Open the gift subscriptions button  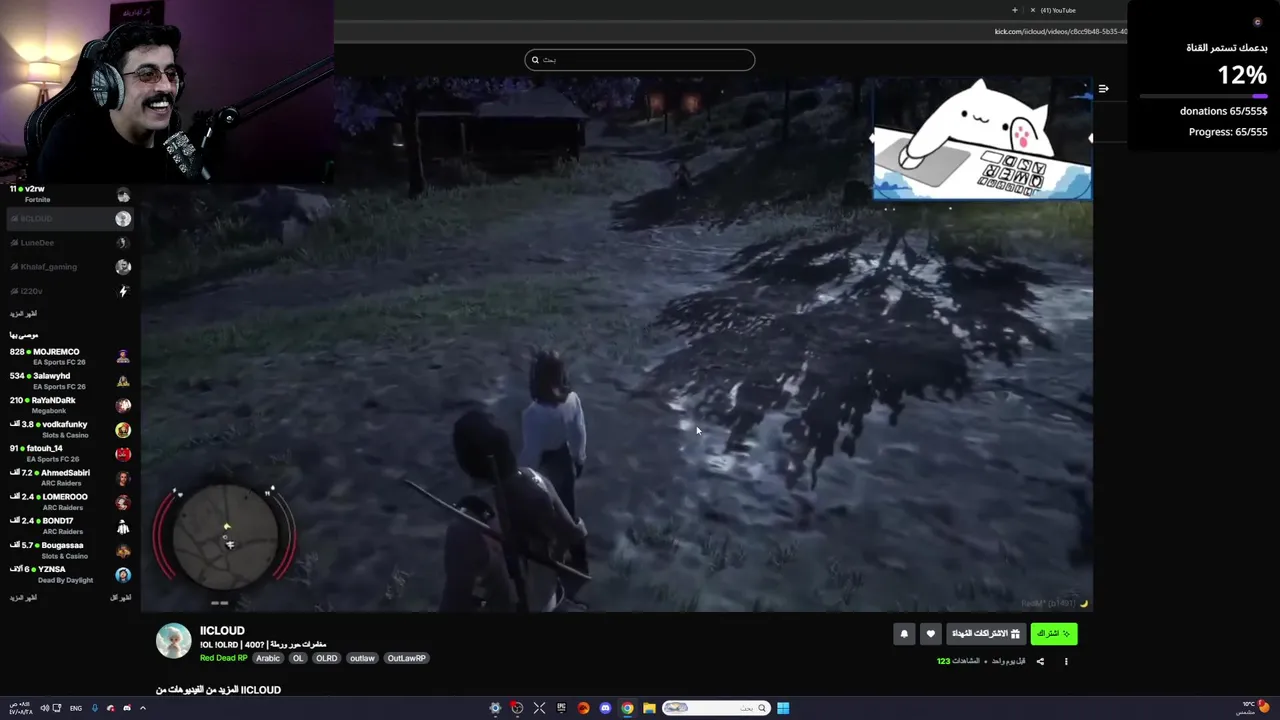(986, 633)
